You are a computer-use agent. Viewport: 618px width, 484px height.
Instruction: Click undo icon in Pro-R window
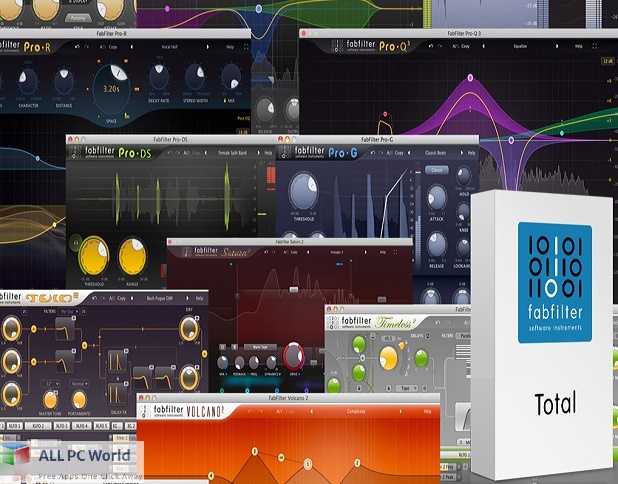(77, 47)
